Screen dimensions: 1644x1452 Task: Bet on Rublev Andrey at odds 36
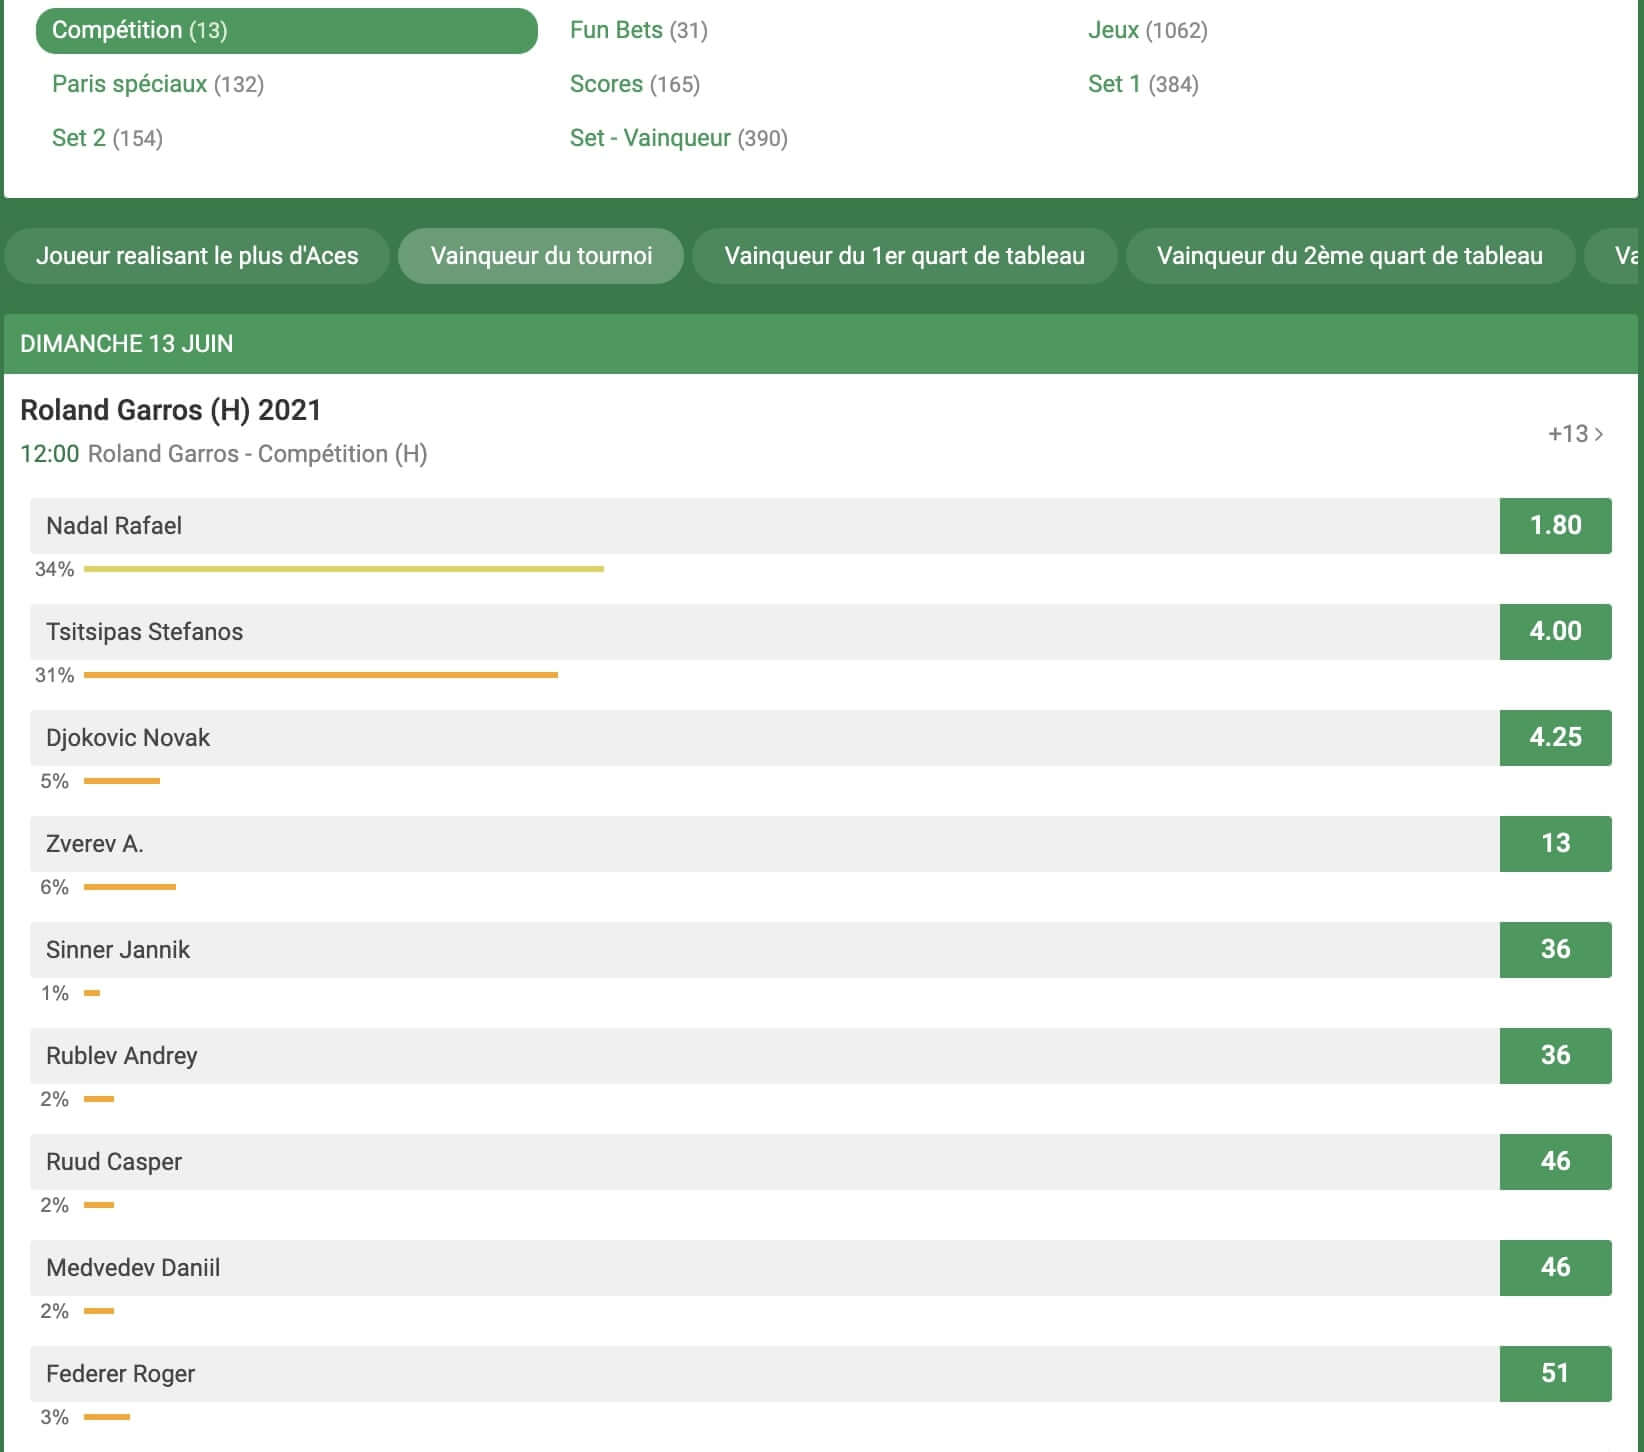tap(1556, 1056)
